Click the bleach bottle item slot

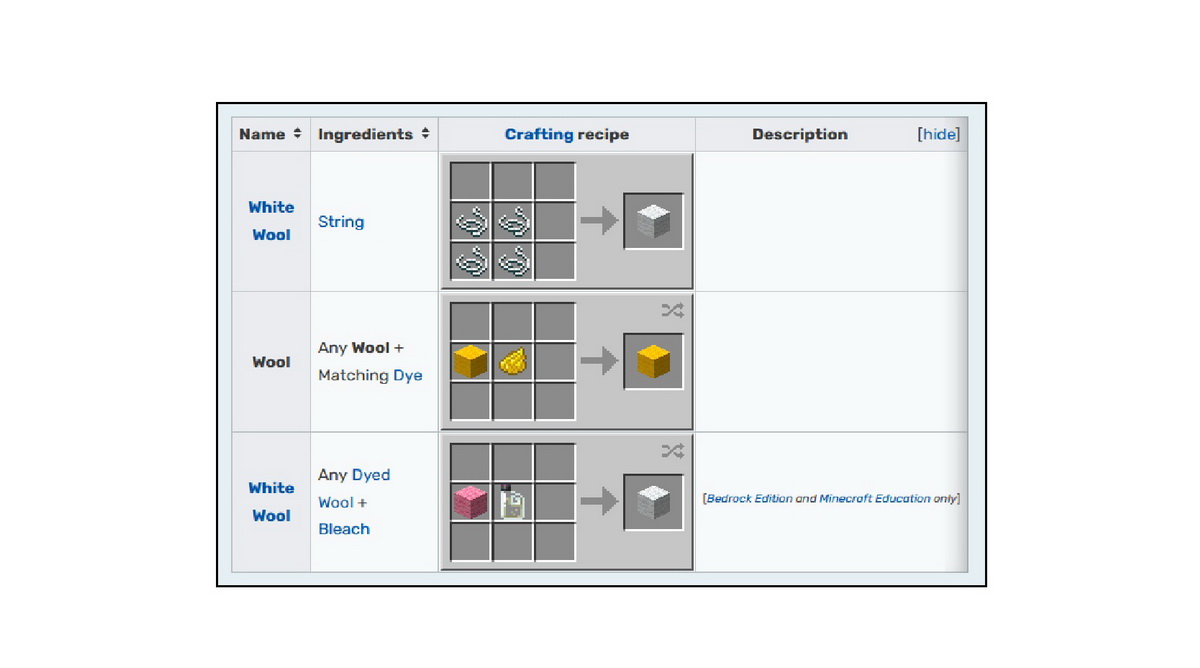pyautogui.click(x=513, y=502)
